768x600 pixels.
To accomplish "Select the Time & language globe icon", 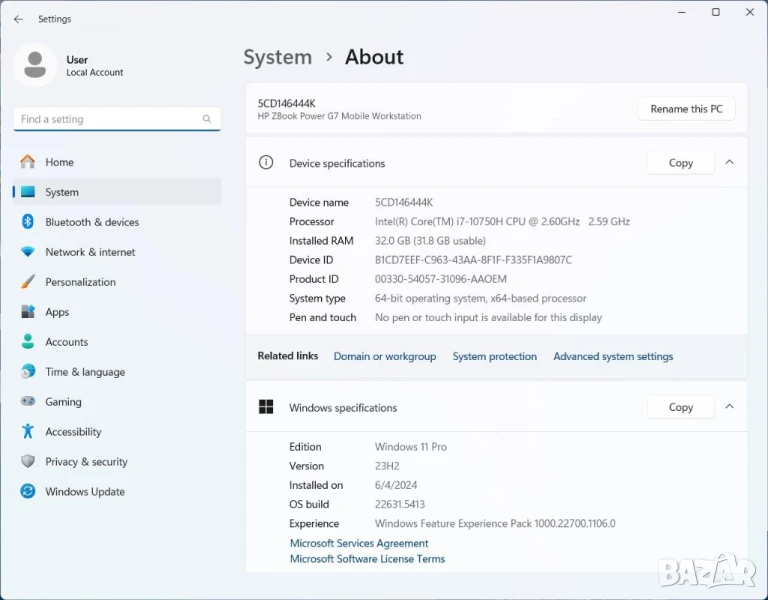I will click(x=28, y=372).
